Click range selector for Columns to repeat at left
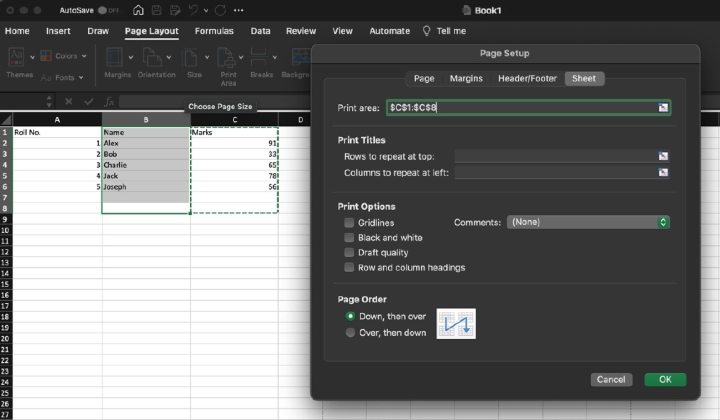 (x=662, y=172)
